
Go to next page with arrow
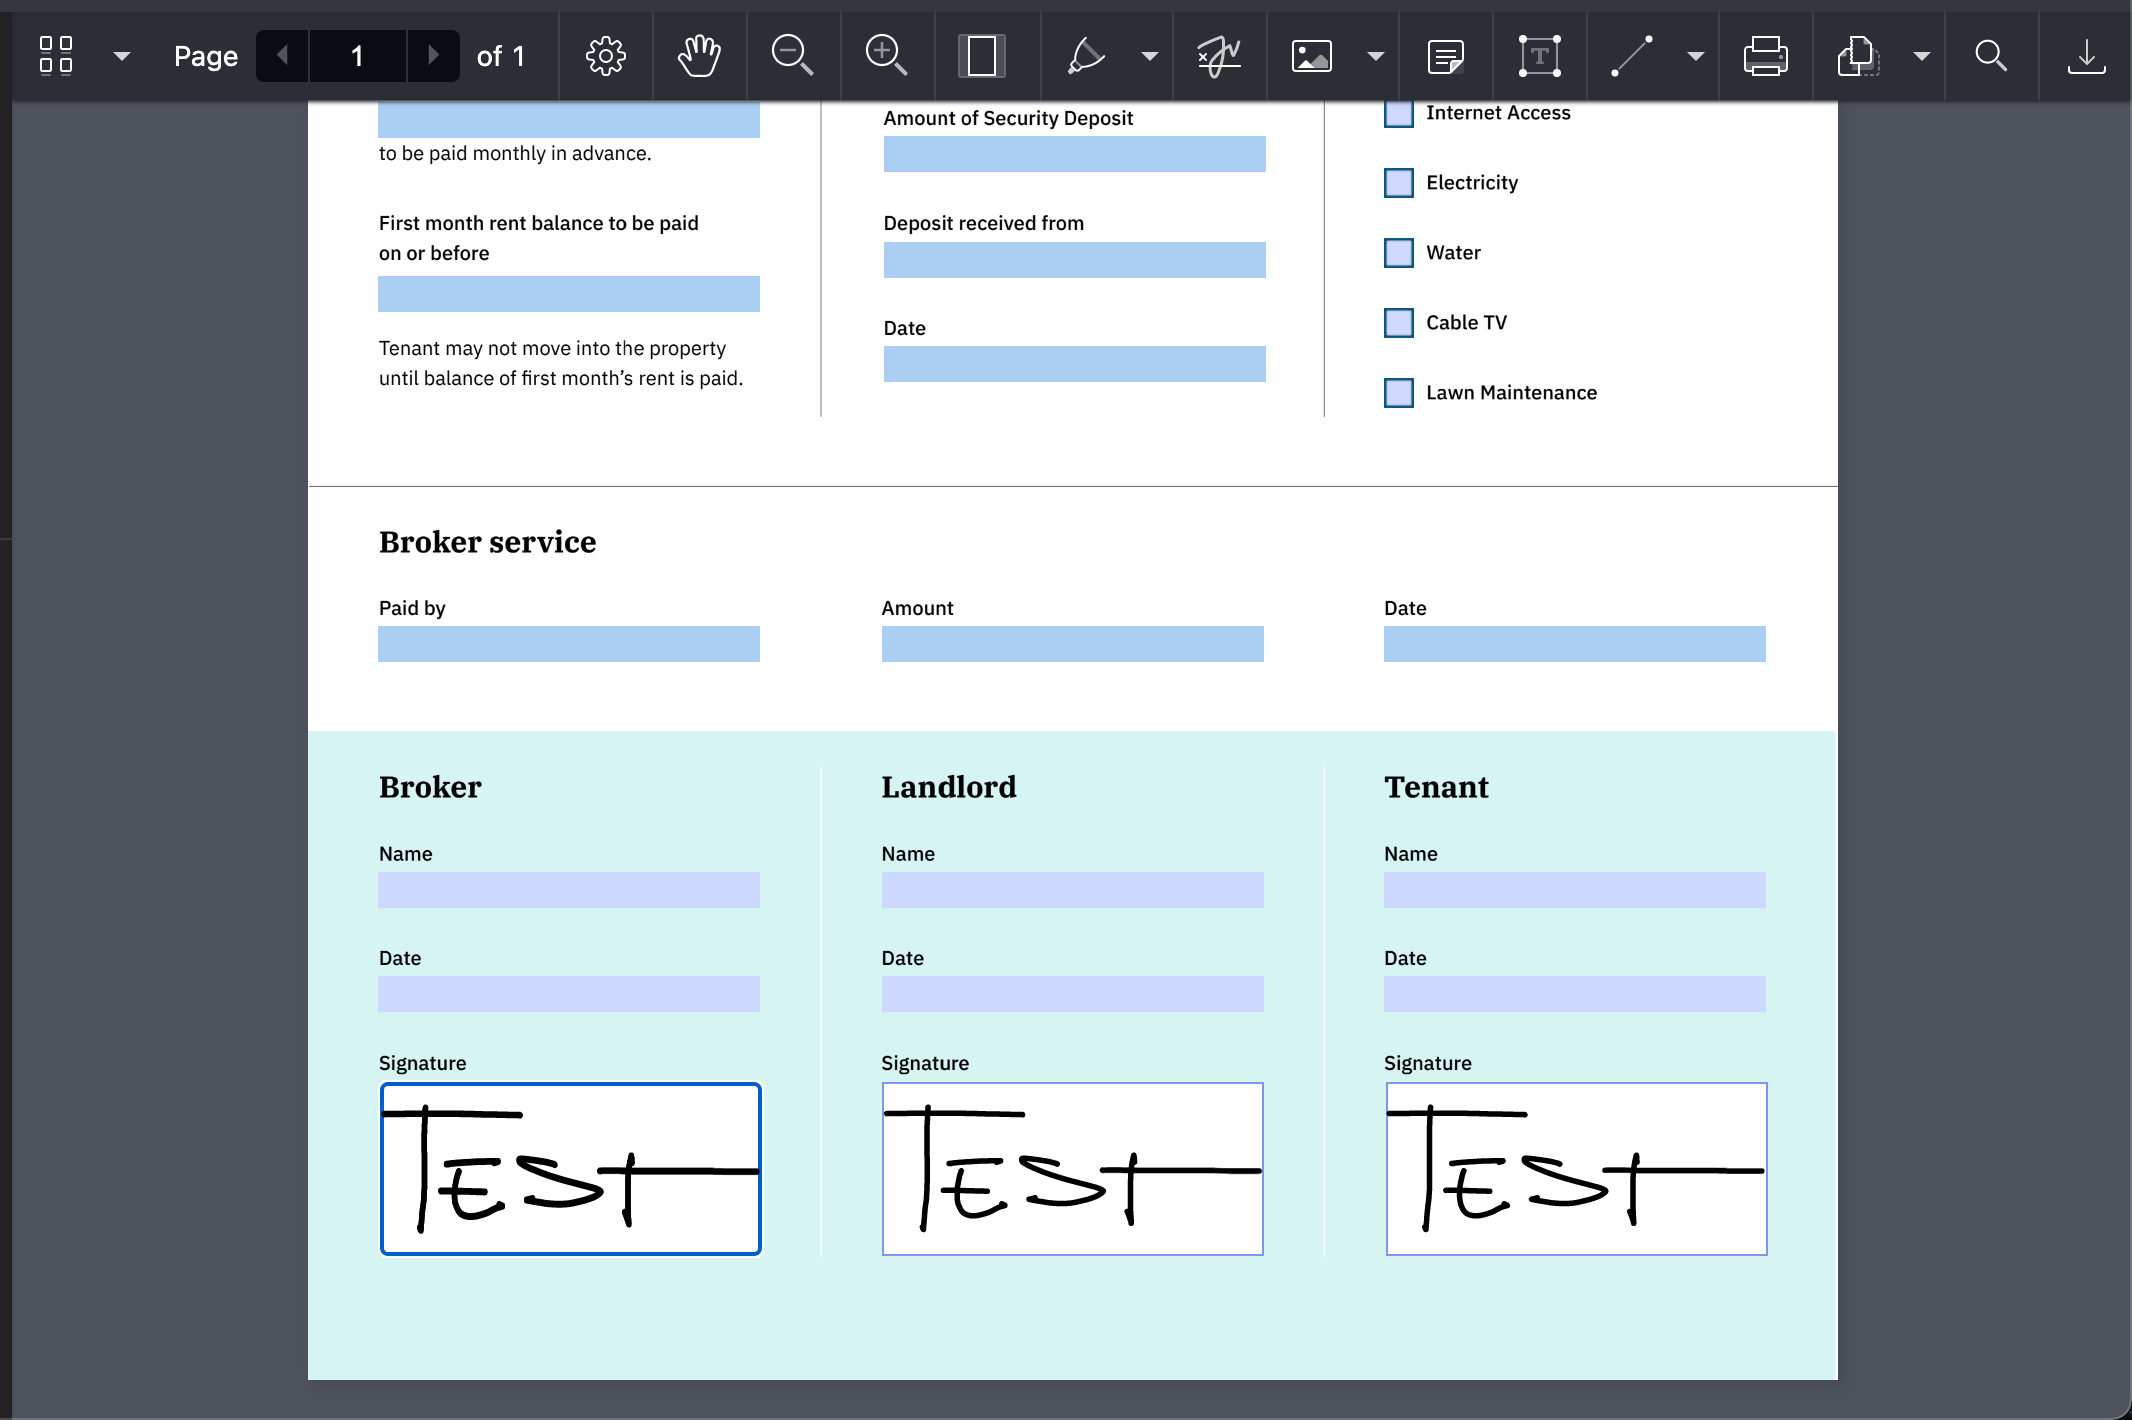(x=434, y=56)
